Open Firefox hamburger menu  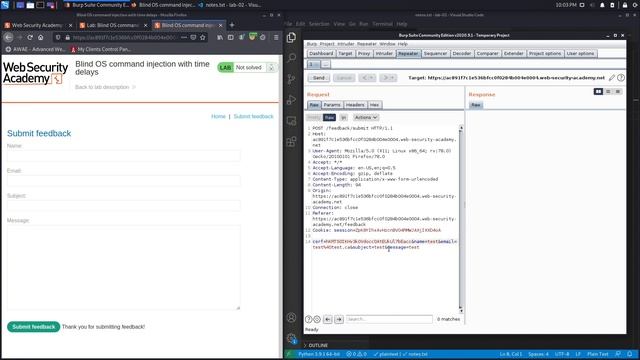tap(276, 37)
